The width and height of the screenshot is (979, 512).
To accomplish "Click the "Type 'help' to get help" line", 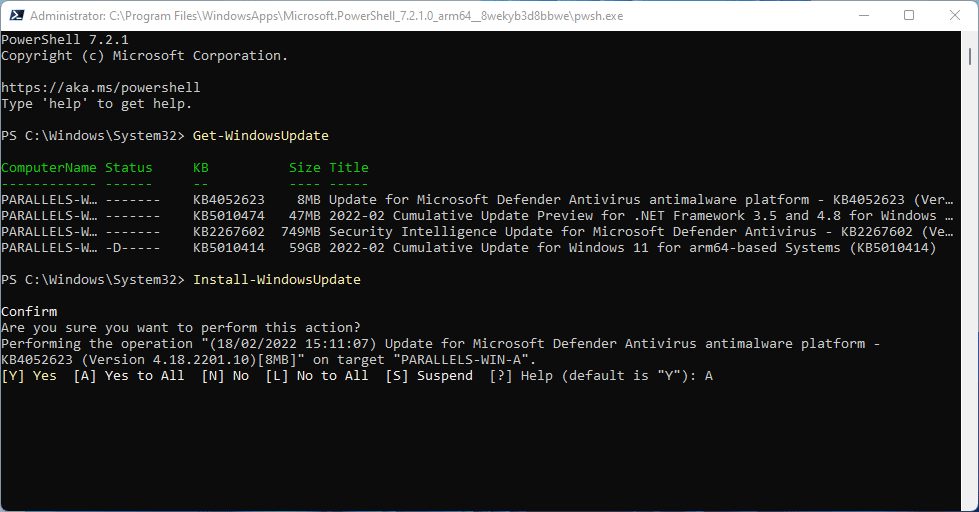I will [x=96, y=104].
